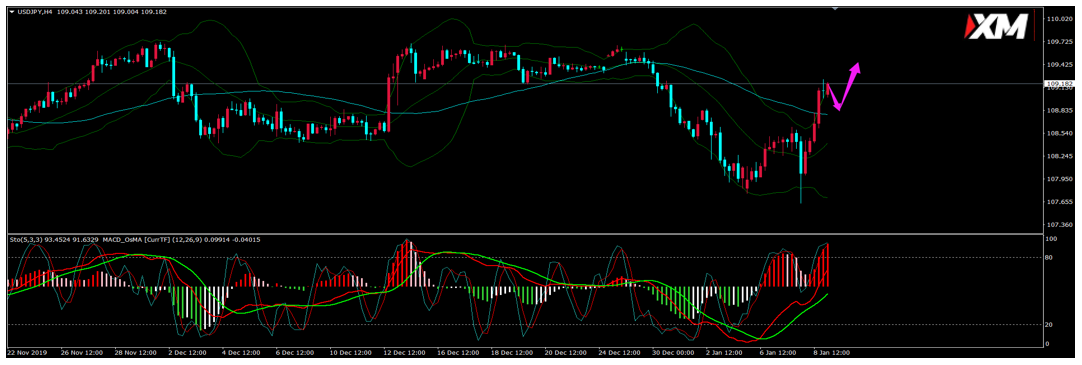The height and width of the screenshot is (365, 1082).
Task: Click the chart shift triangle marker
Action: pyautogui.click(x=836, y=8)
